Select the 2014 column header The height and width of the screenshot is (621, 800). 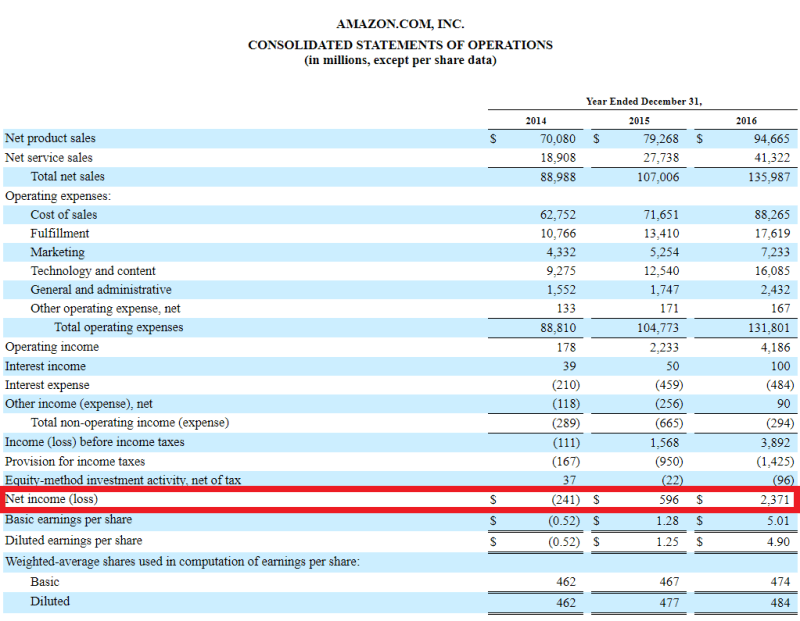pyautogui.click(x=534, y=119)
